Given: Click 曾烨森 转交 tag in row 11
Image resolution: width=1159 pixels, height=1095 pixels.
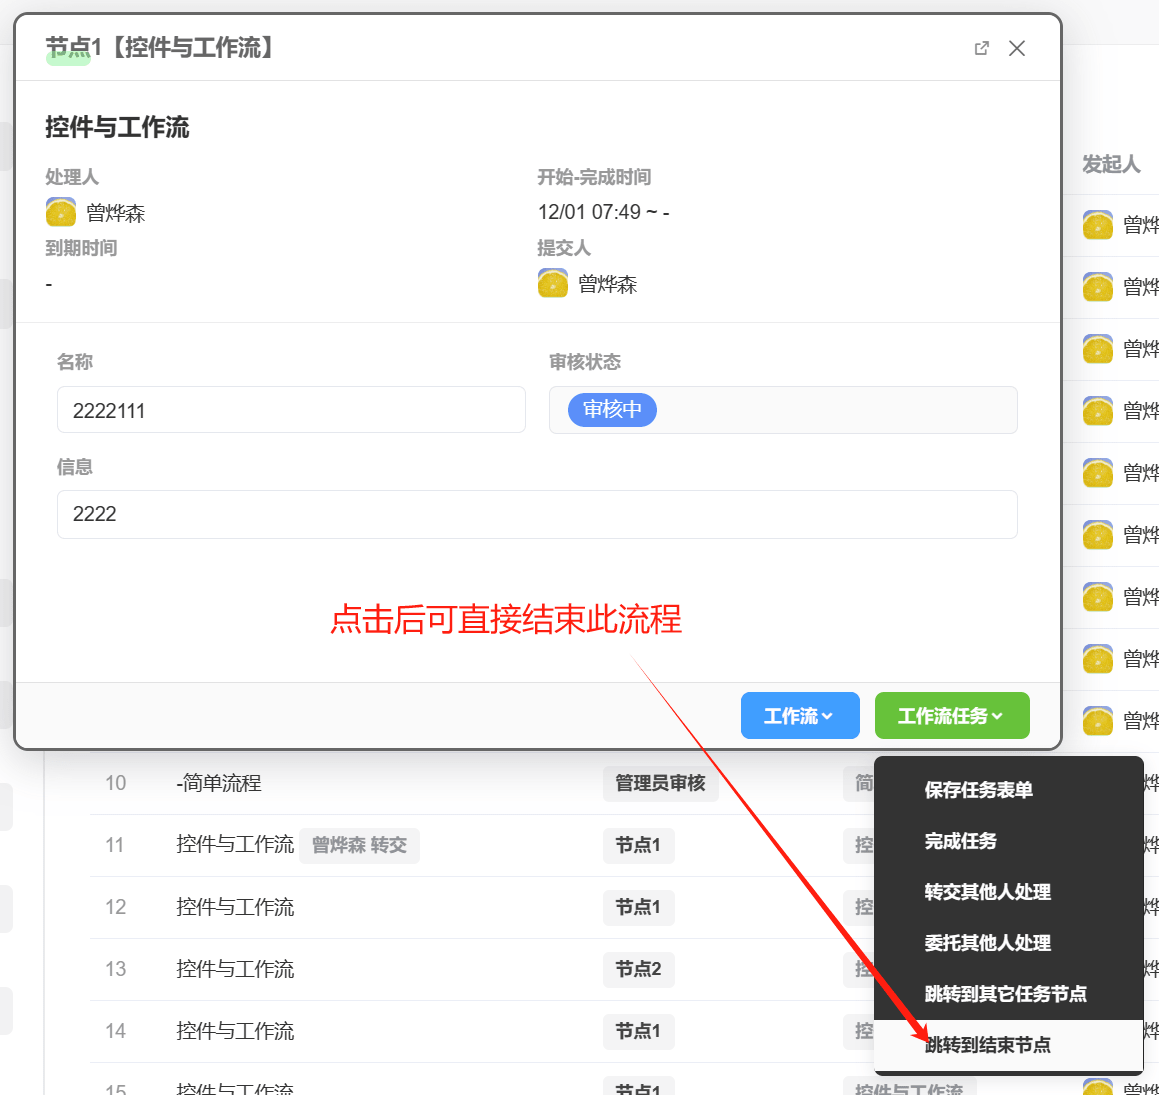Looking at the screenshot, I should [359, 845].
